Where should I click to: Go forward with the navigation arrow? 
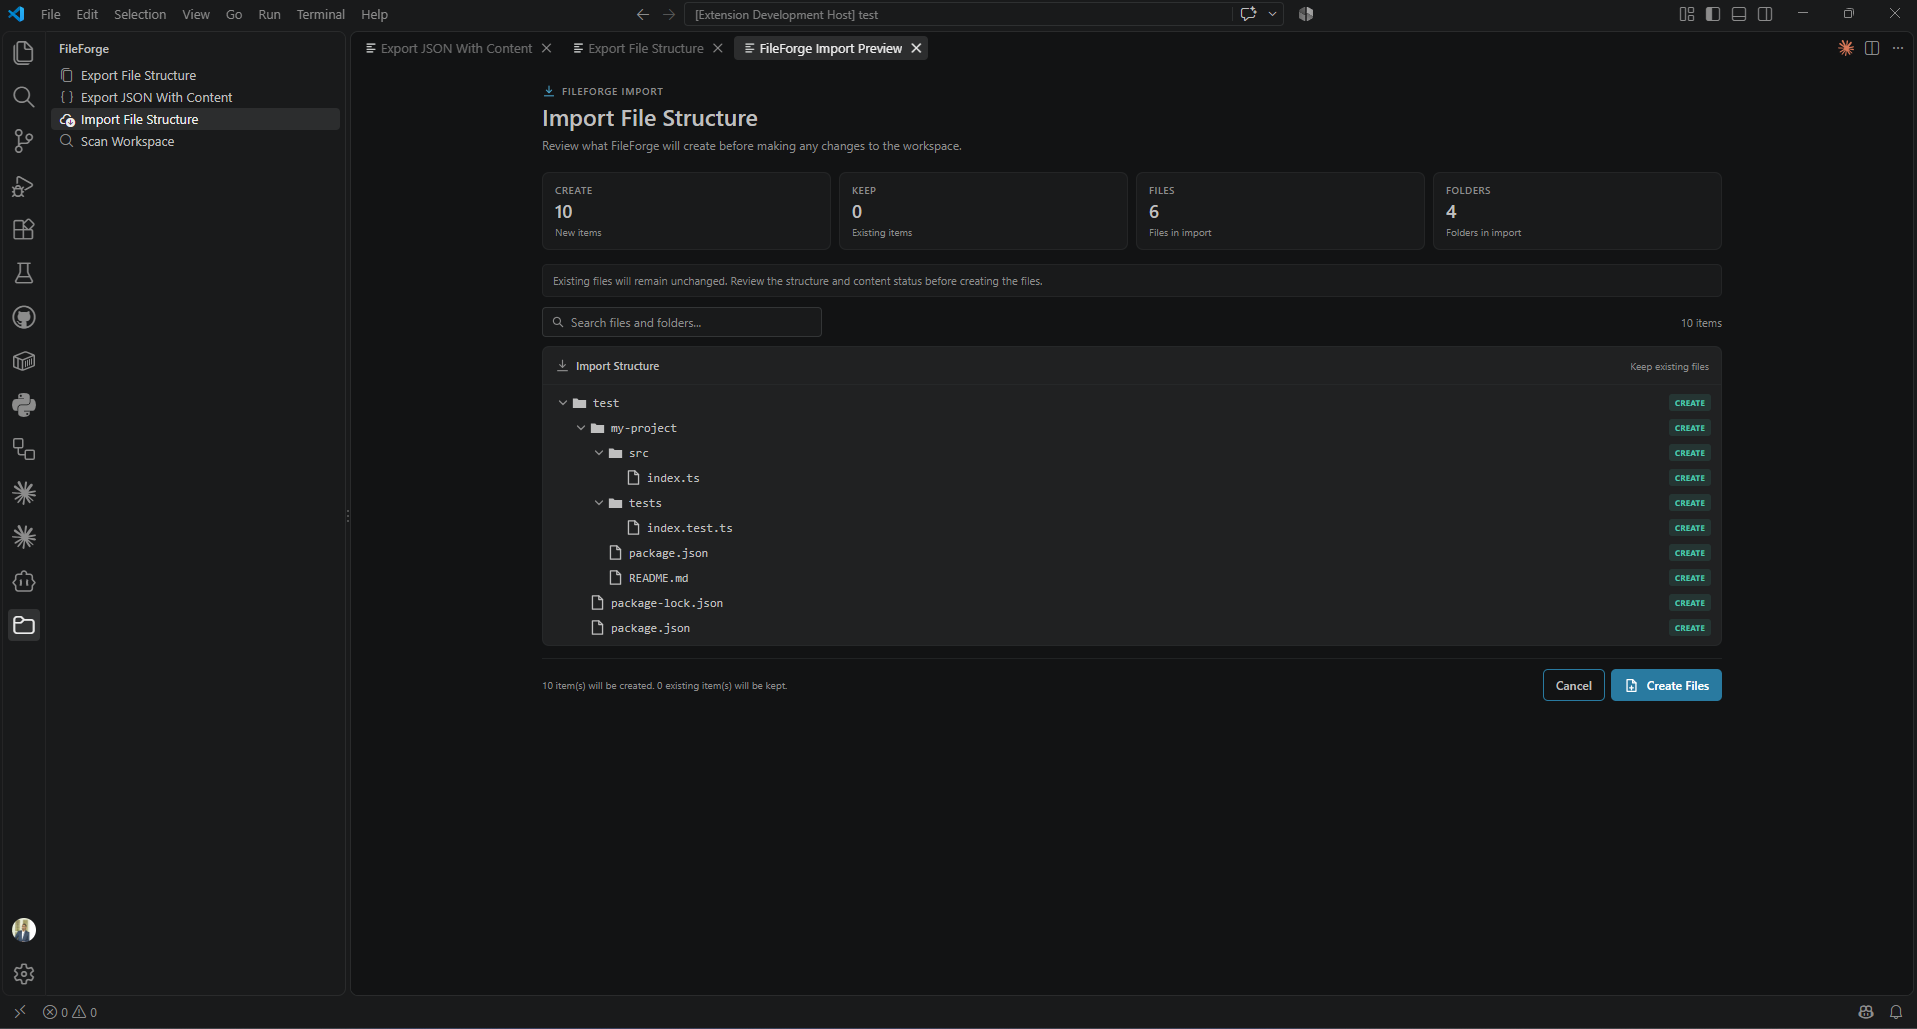[669, 14]
